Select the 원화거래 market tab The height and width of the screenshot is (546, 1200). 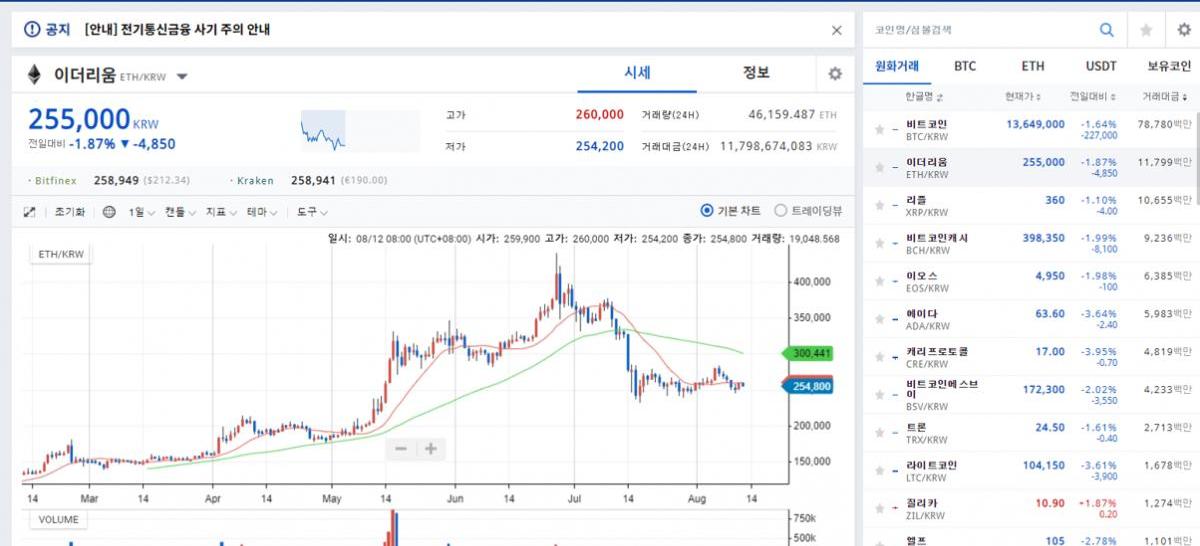pos(897,66)
